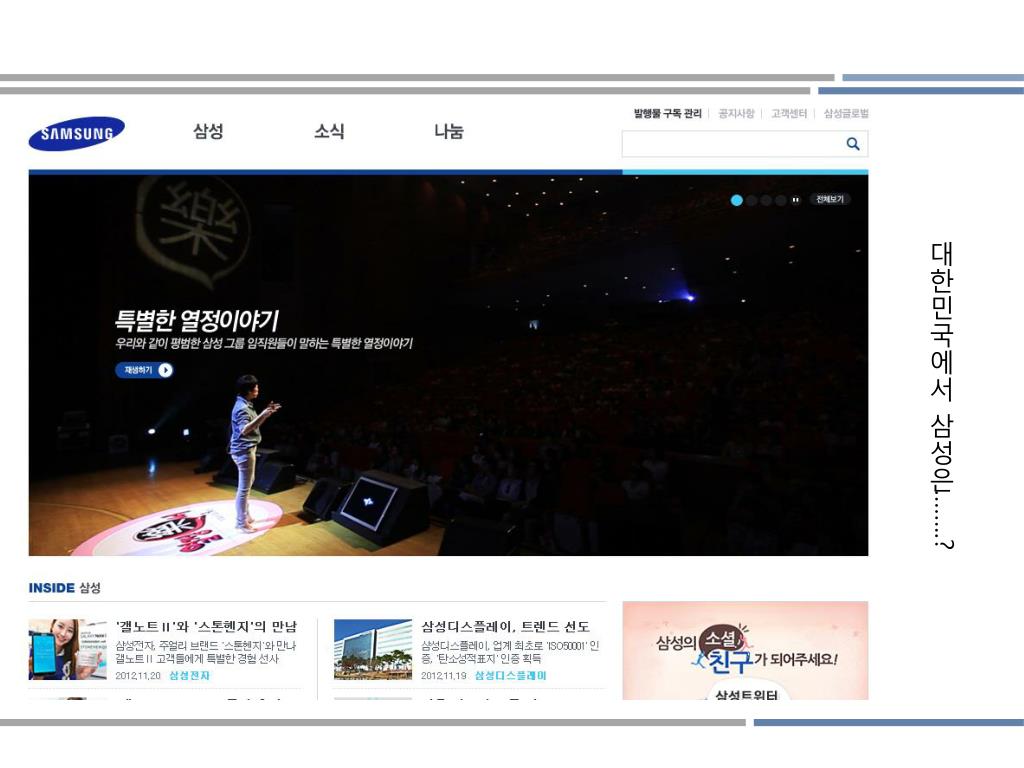
Task: Click the 특별한 열정이야기 headline
Action: pyautogui.click(x=197, y=320)
